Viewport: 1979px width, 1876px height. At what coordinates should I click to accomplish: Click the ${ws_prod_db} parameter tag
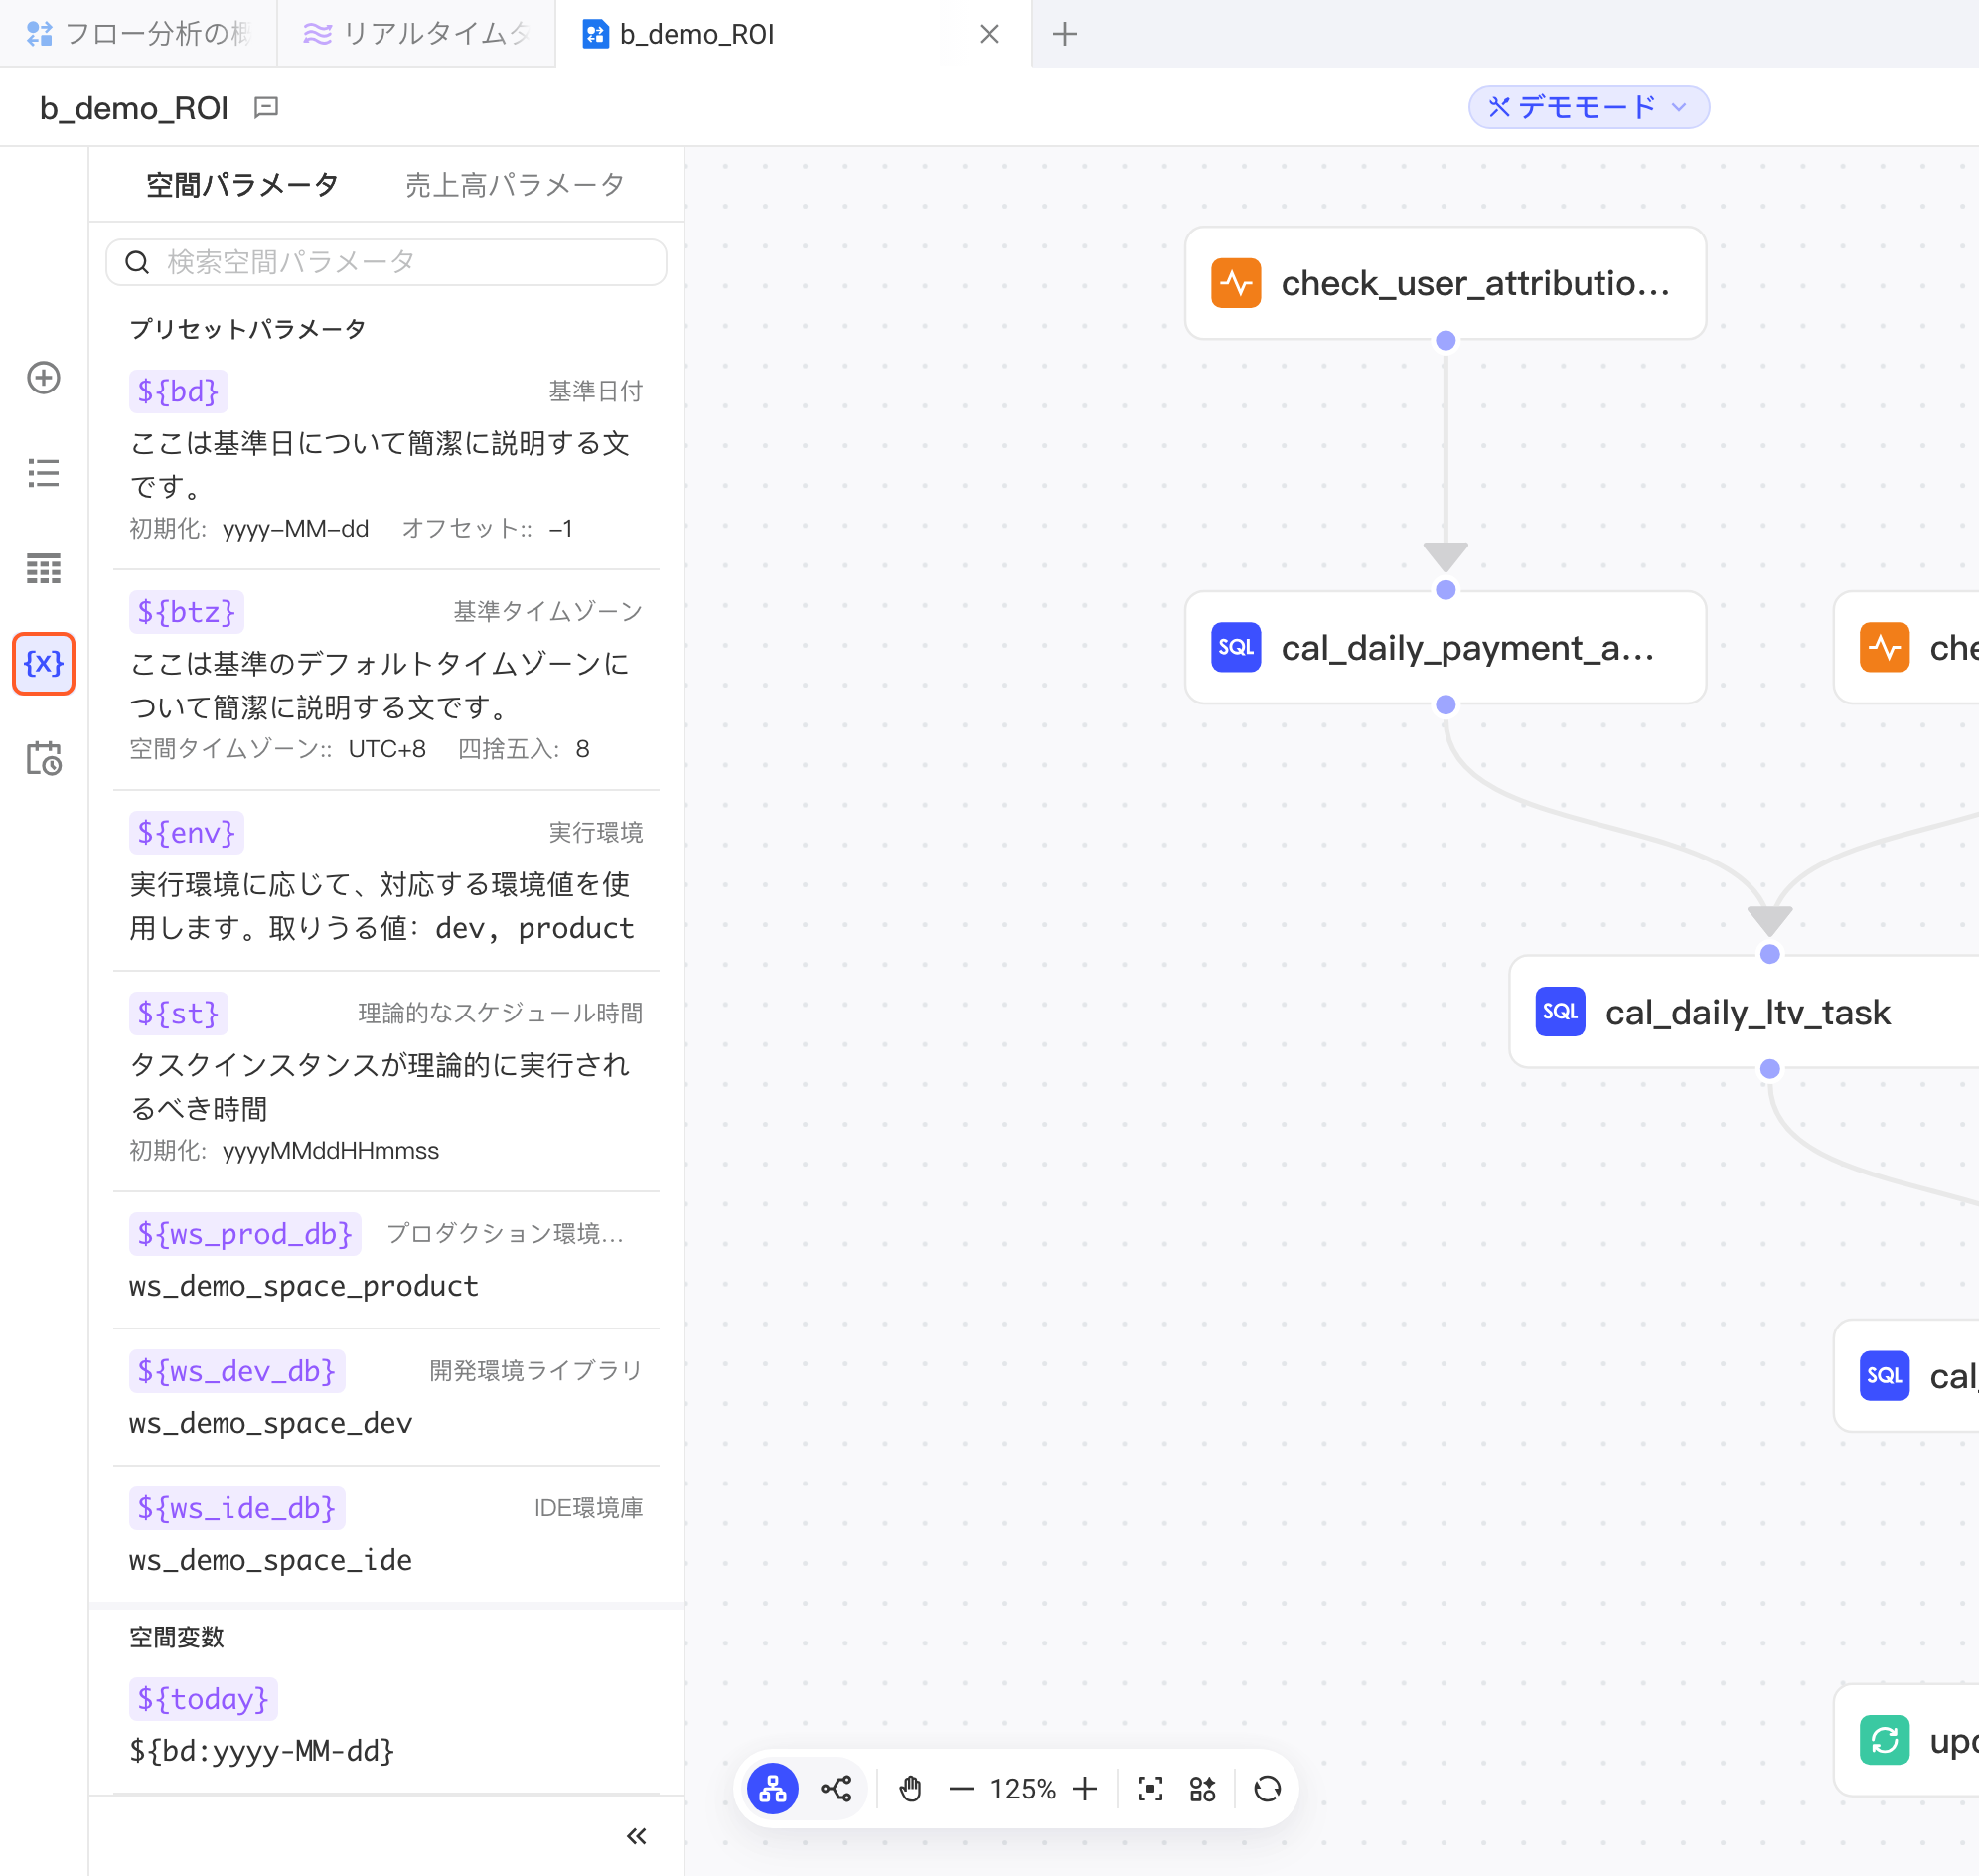(245, 1233)
